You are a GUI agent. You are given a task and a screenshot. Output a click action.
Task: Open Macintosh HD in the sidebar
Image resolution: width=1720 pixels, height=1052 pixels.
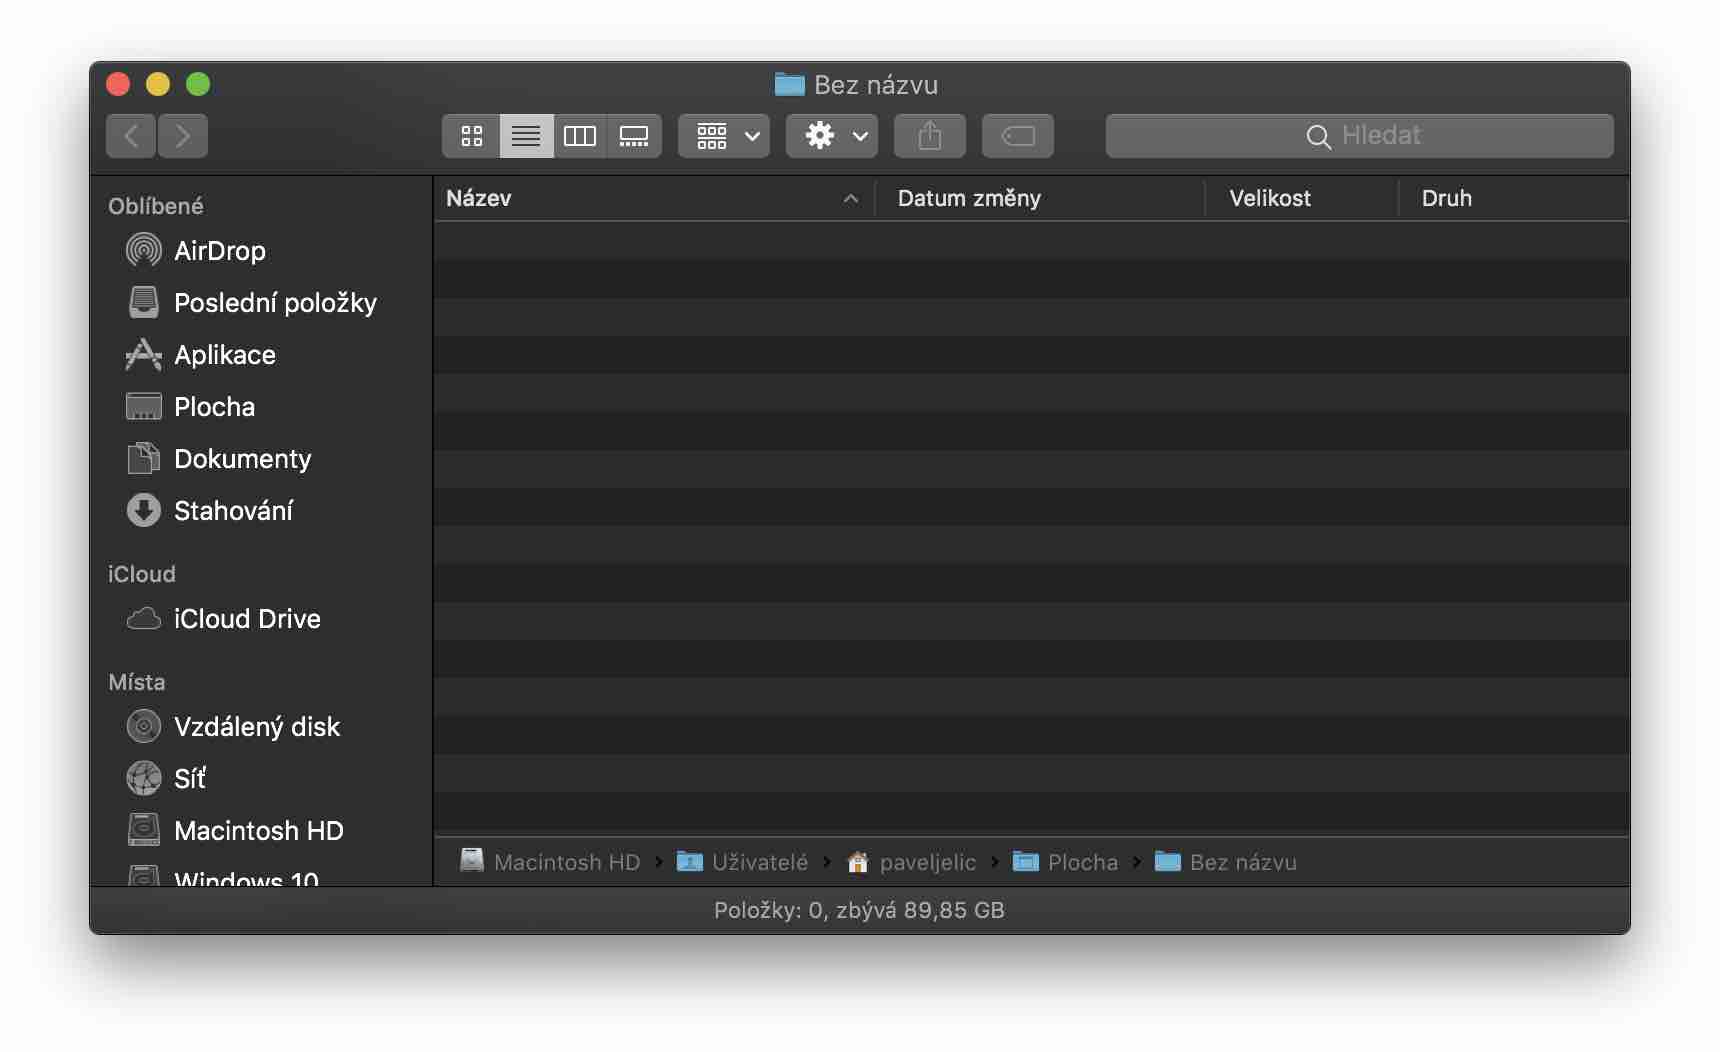pos(261,830)
